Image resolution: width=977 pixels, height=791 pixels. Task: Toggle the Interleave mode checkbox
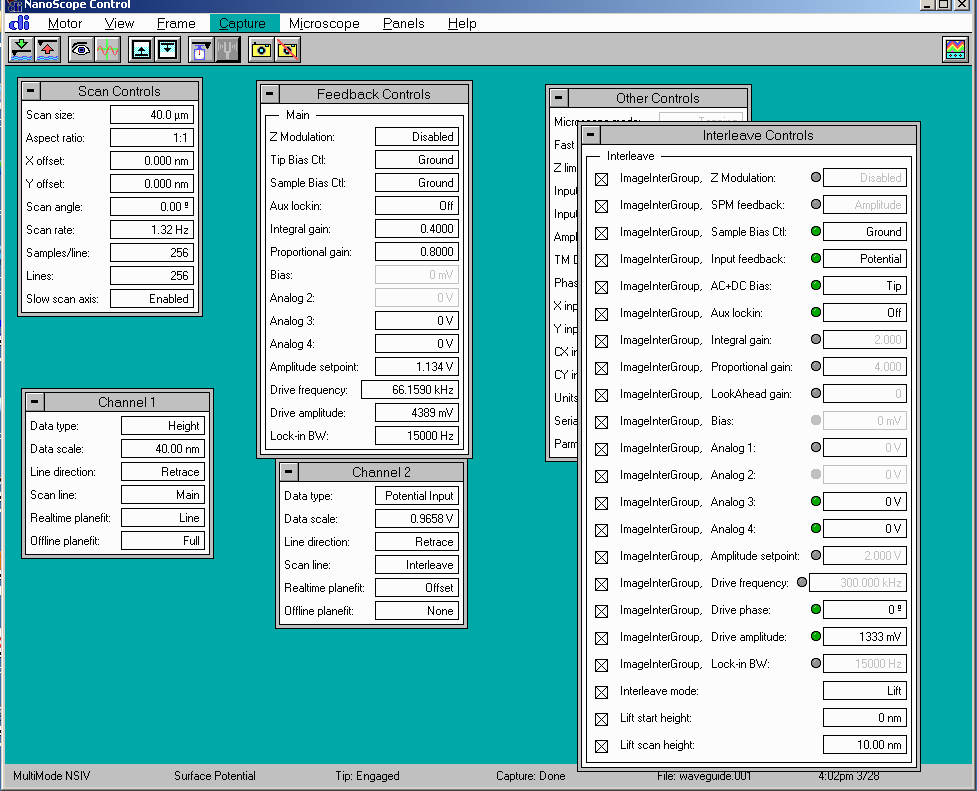pyautogui.click(x=601, y=693)
